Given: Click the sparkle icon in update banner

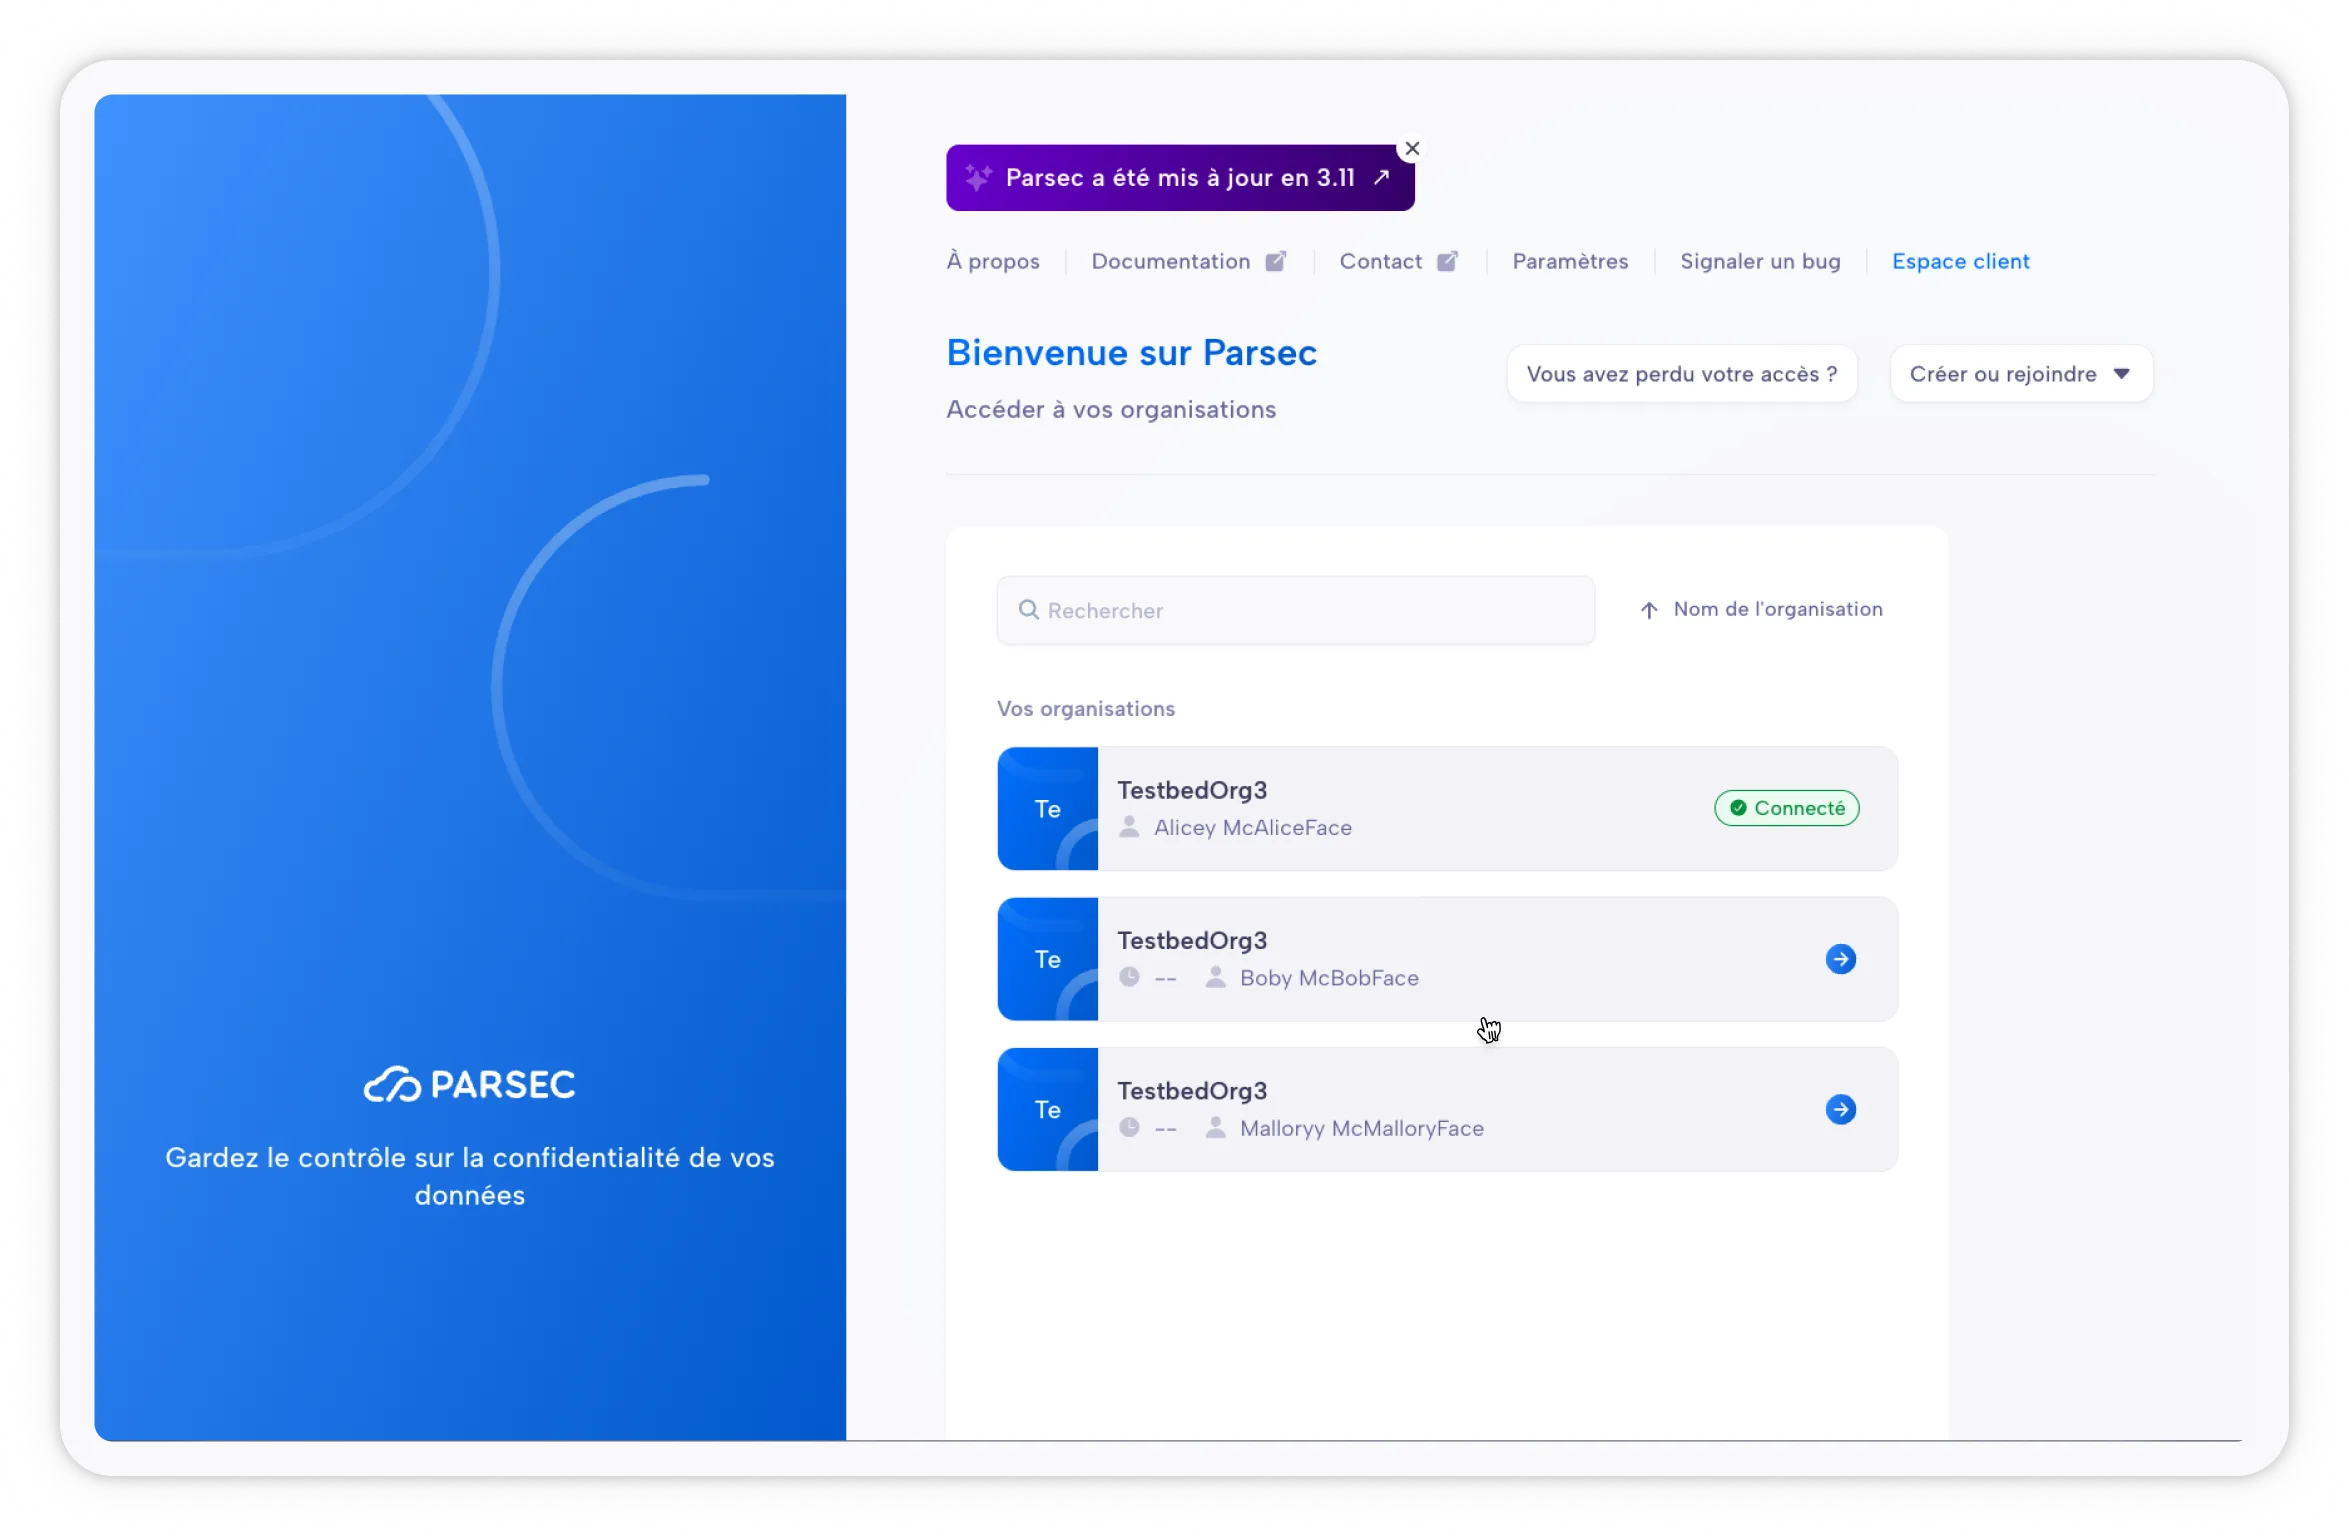Looking at the screenshot, I should click(x=977, y=178).
